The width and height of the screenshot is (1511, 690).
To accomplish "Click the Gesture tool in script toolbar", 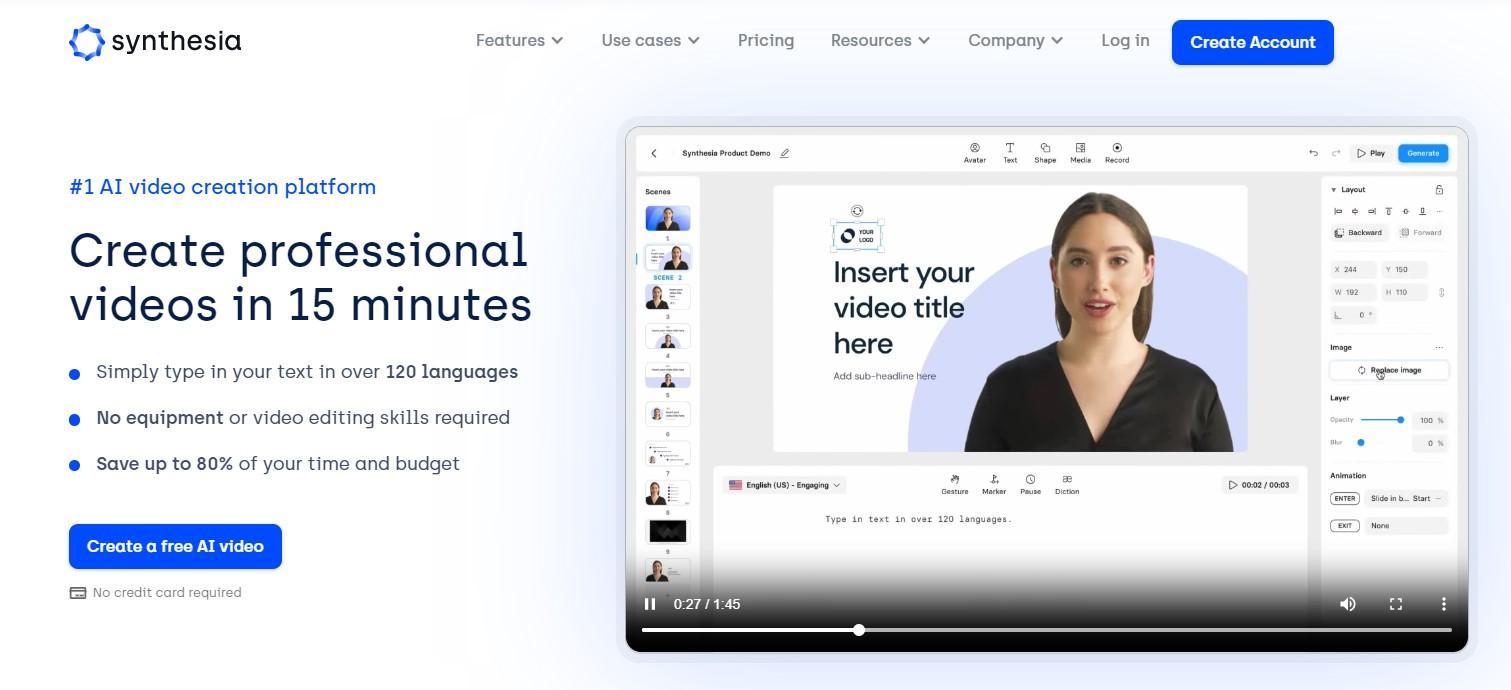I will coord(955,484).
